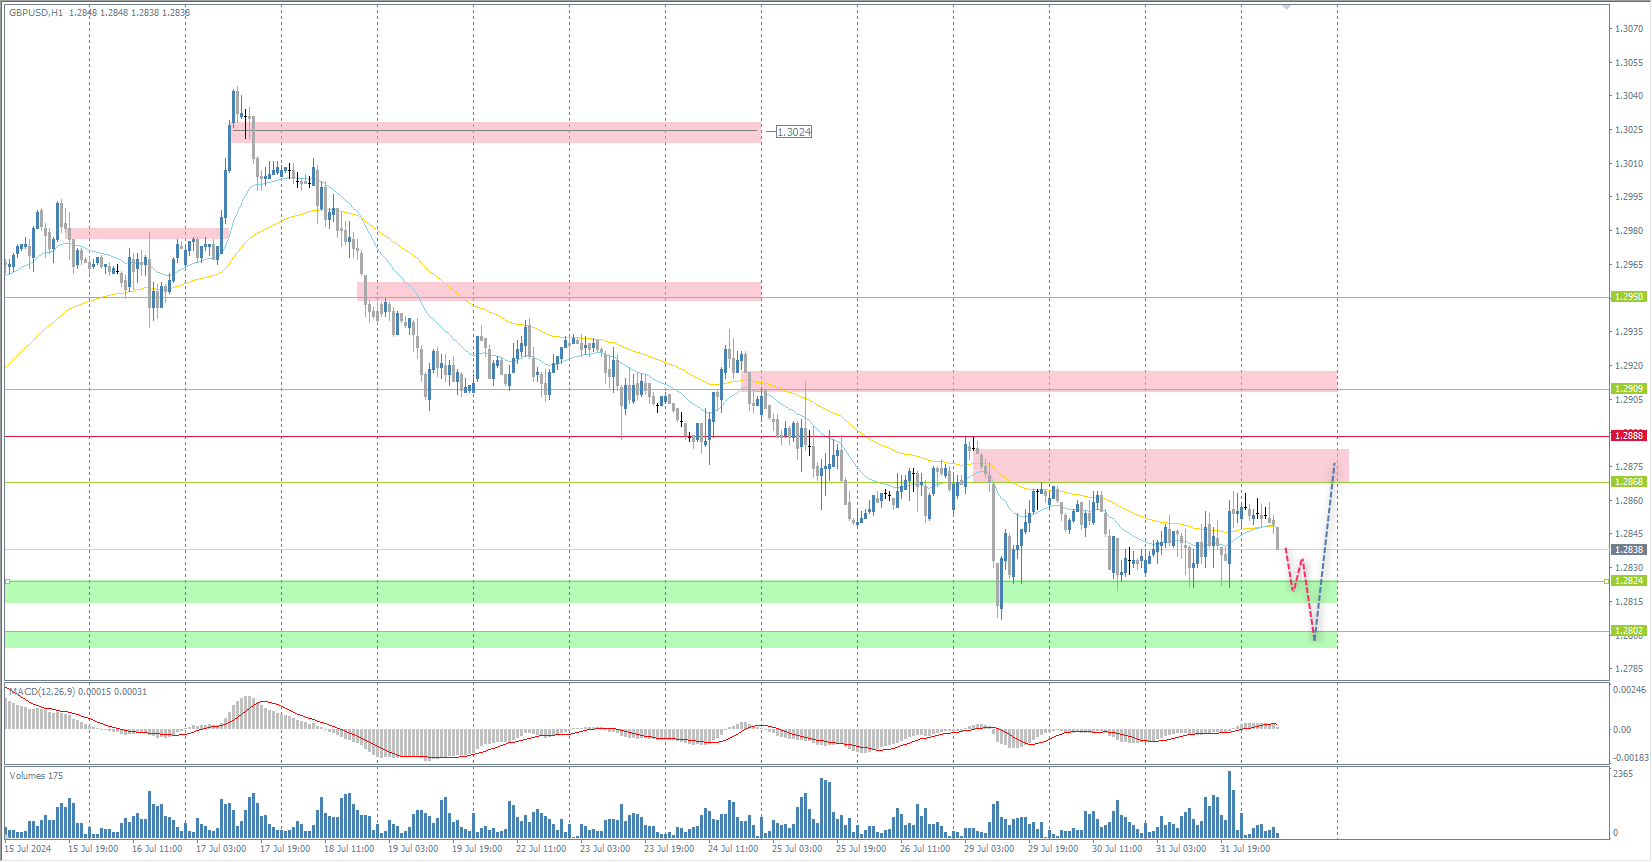Click the 1.2920 value on the price axis
This screenshot has height=862, width=1652.
(1629, 366)
